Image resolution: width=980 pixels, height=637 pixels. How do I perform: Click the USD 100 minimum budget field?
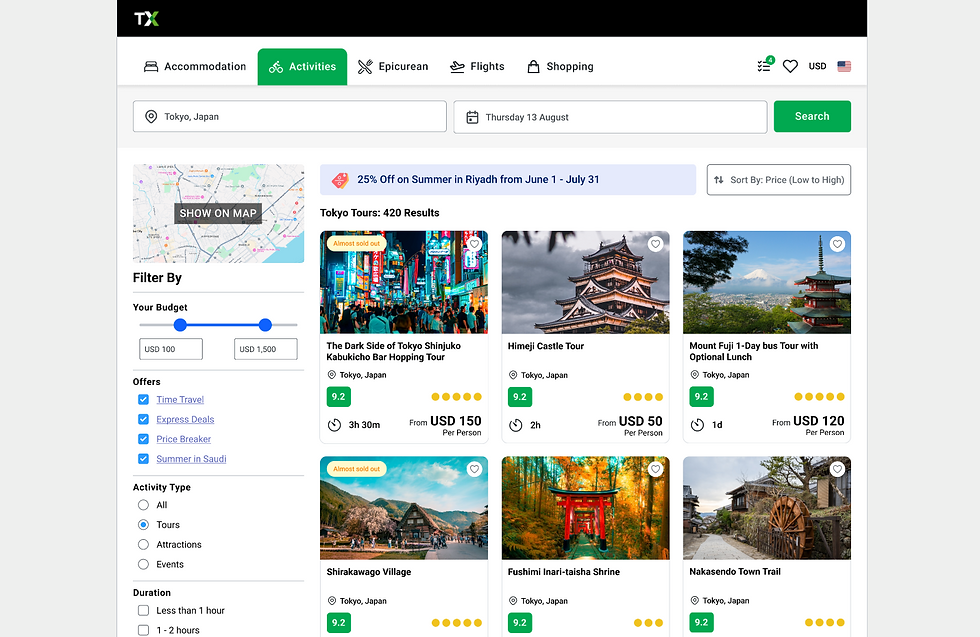(x=171, y=349)
